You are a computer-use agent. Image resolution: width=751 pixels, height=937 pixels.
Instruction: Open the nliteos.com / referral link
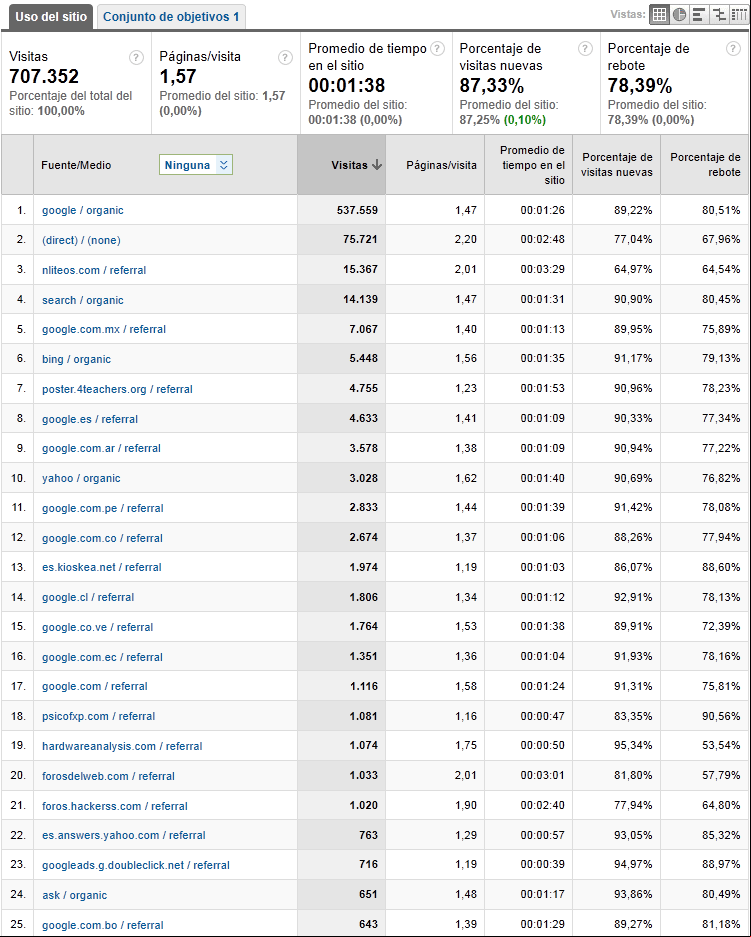94,270
